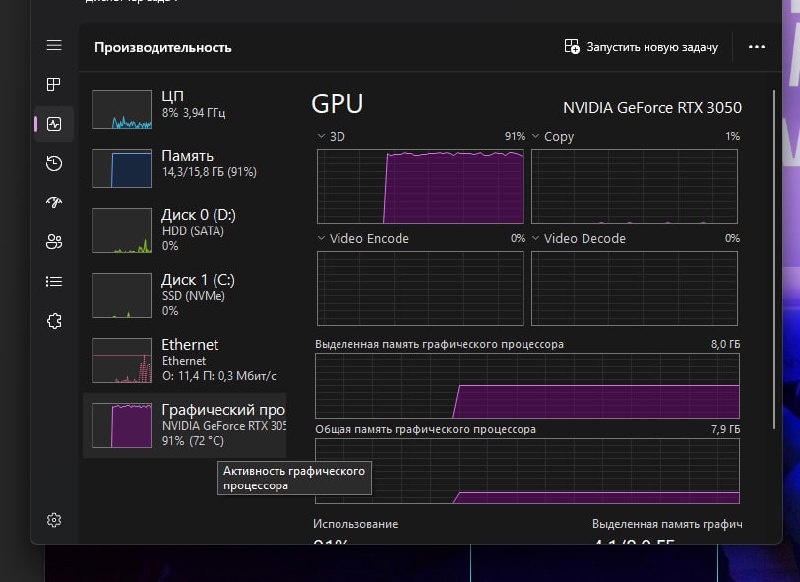800x582 pixels.
Task: Click the 7,9 ГБ shared memory label
Action: click(725, 429)
